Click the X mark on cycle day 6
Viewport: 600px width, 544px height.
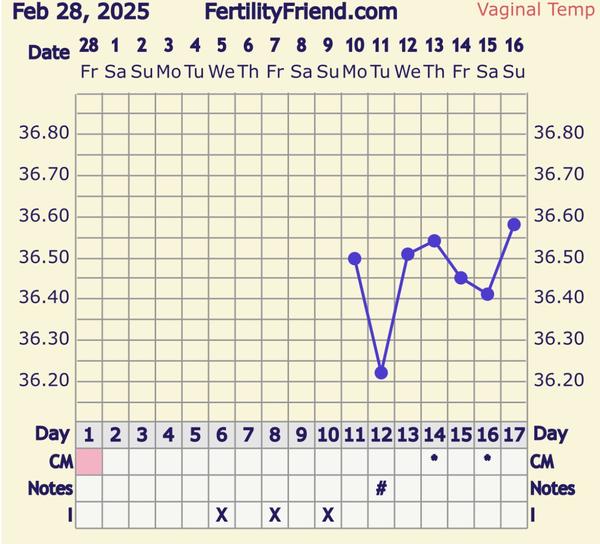pos(222,515)
